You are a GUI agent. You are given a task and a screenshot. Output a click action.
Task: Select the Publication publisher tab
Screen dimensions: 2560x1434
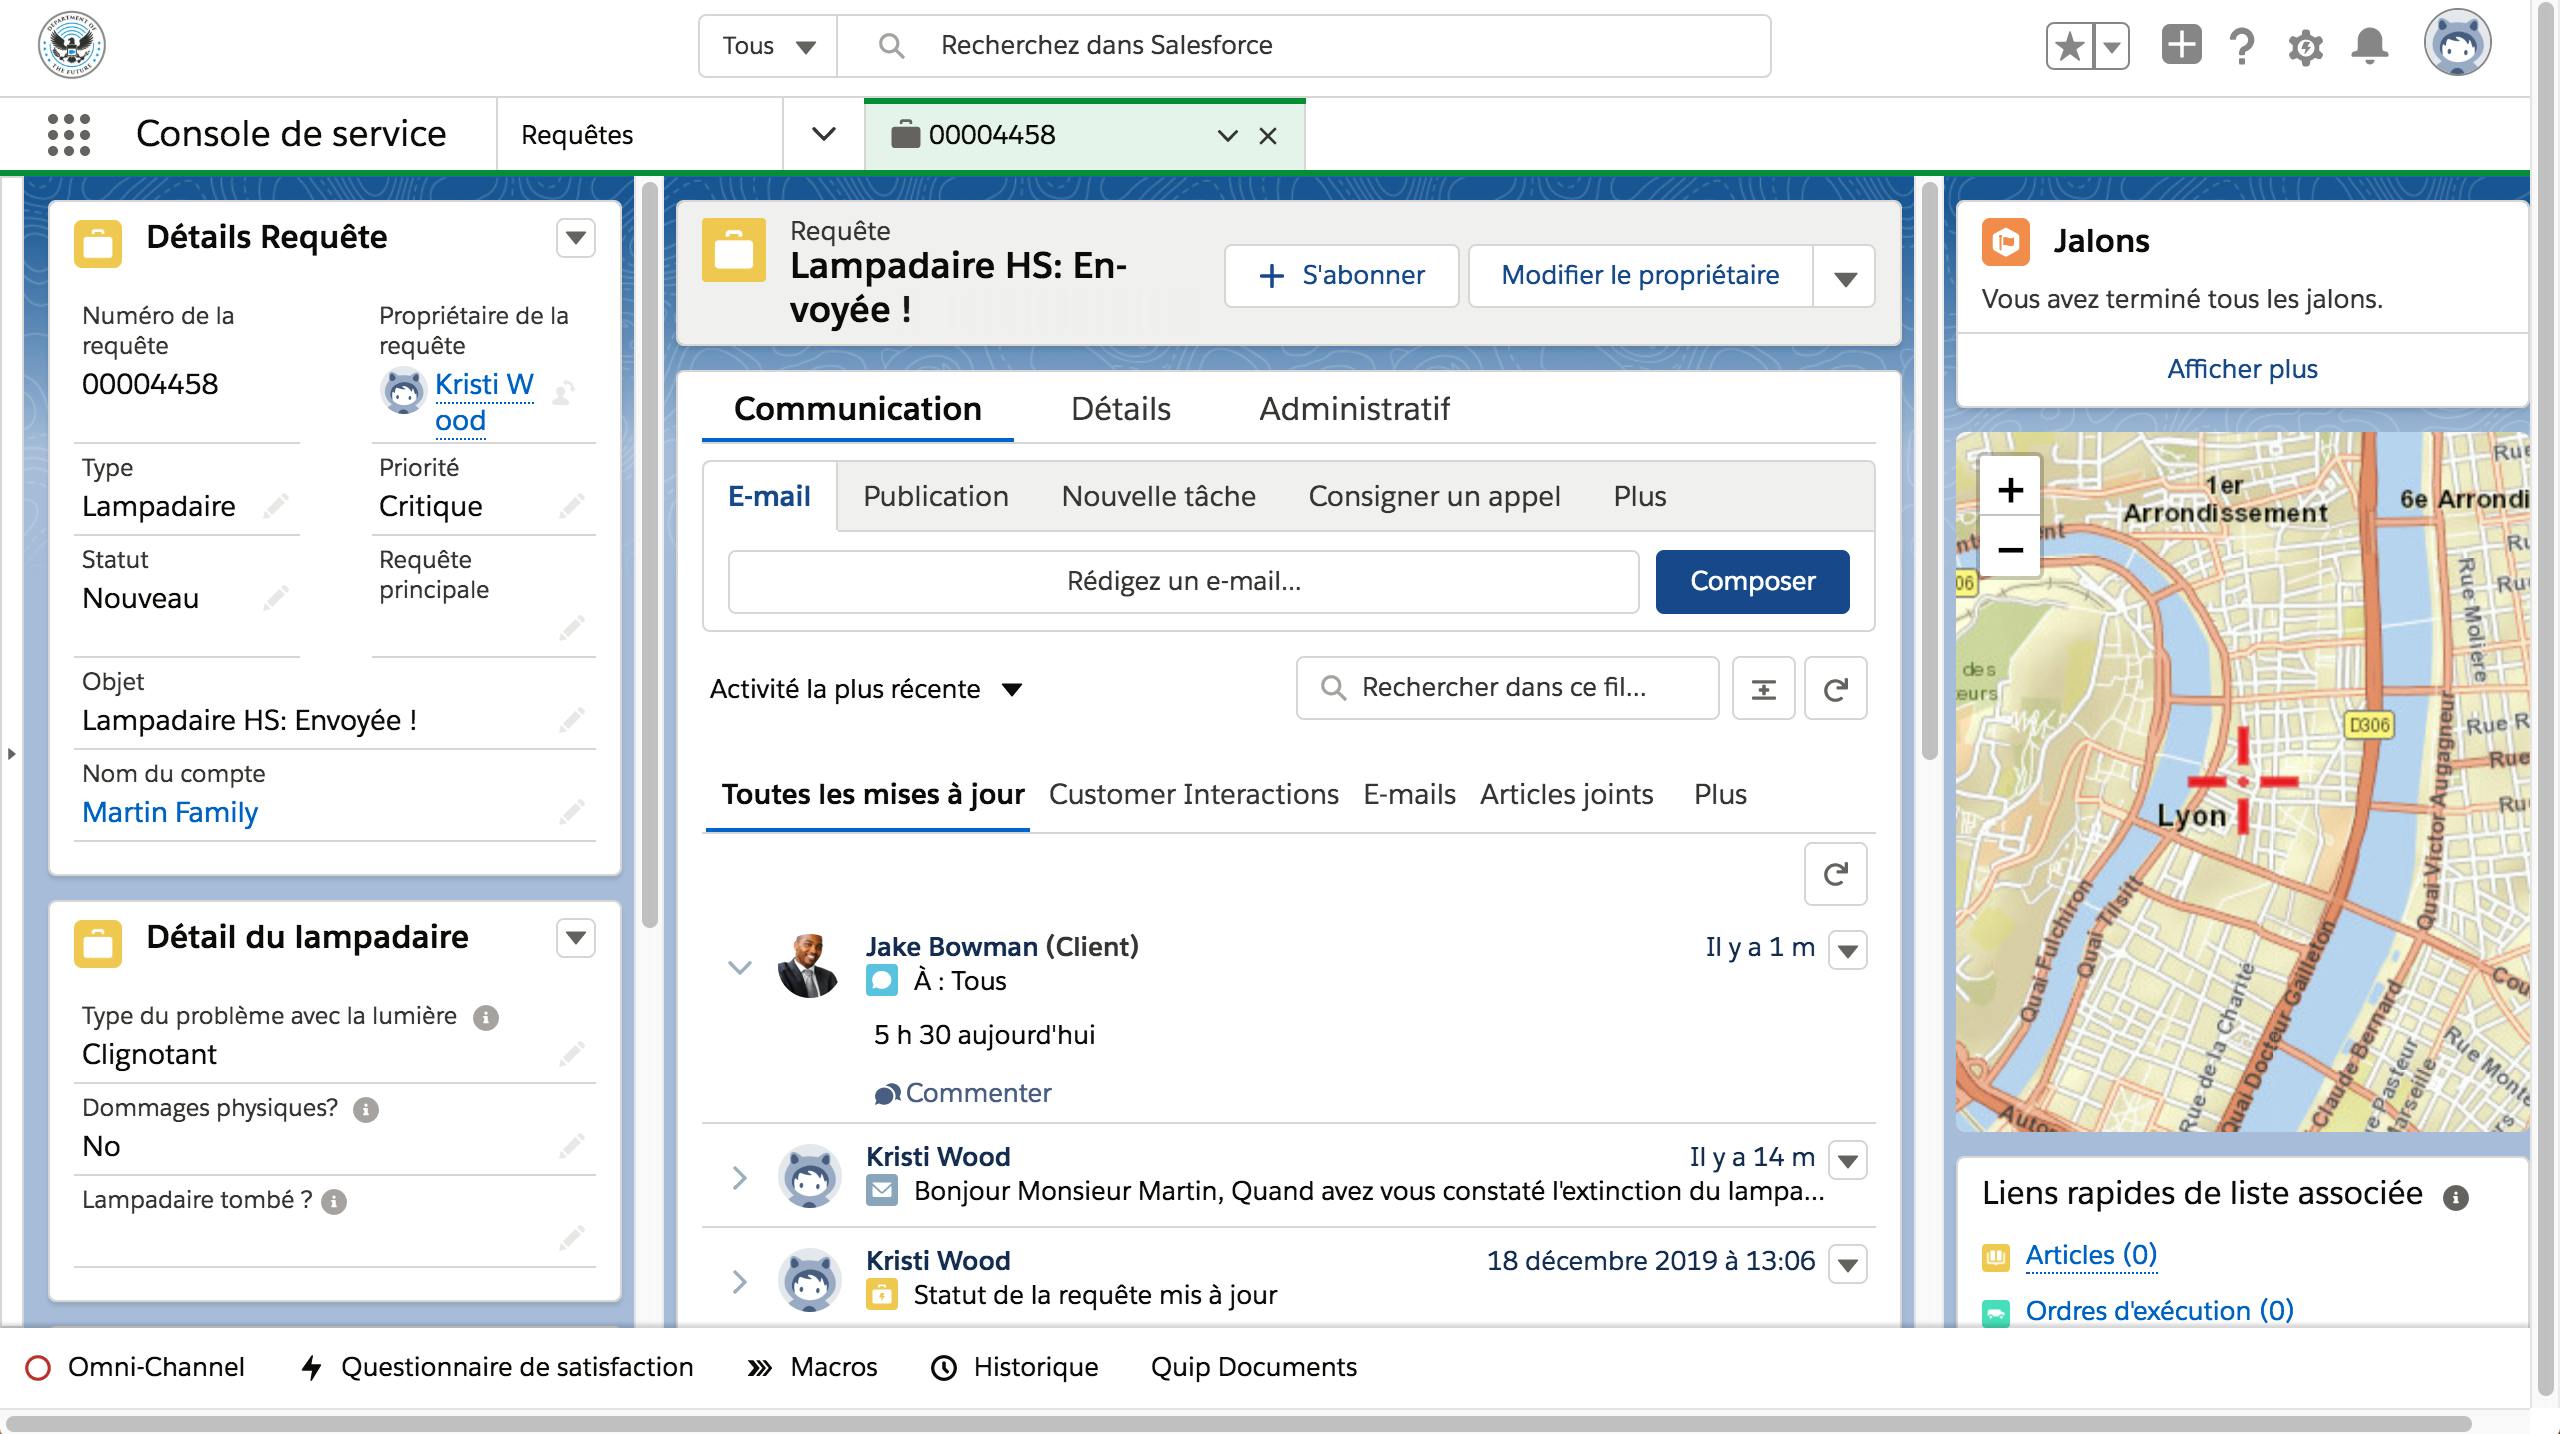[x=935, y=496]
